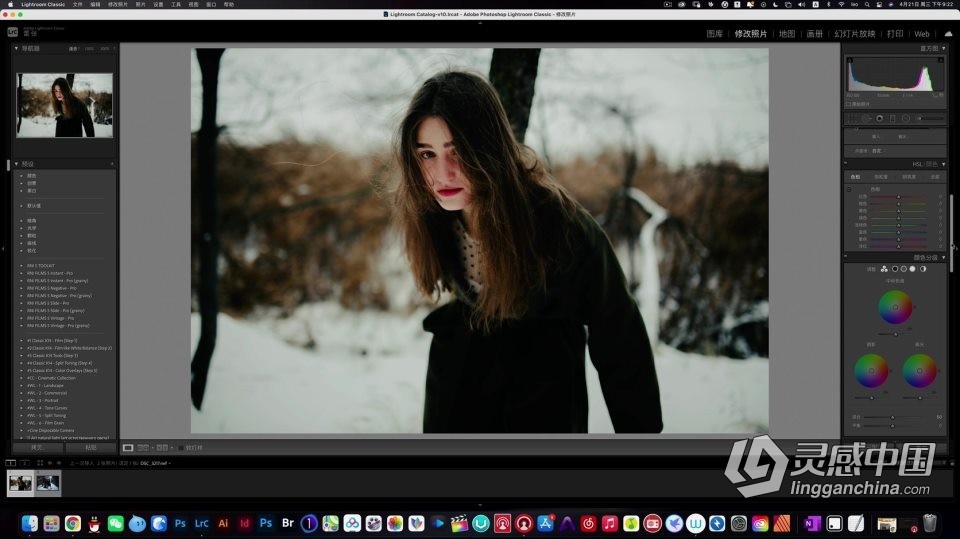
Task: Click the loupe view icon in the toolbar
Action: coord(127,447)
